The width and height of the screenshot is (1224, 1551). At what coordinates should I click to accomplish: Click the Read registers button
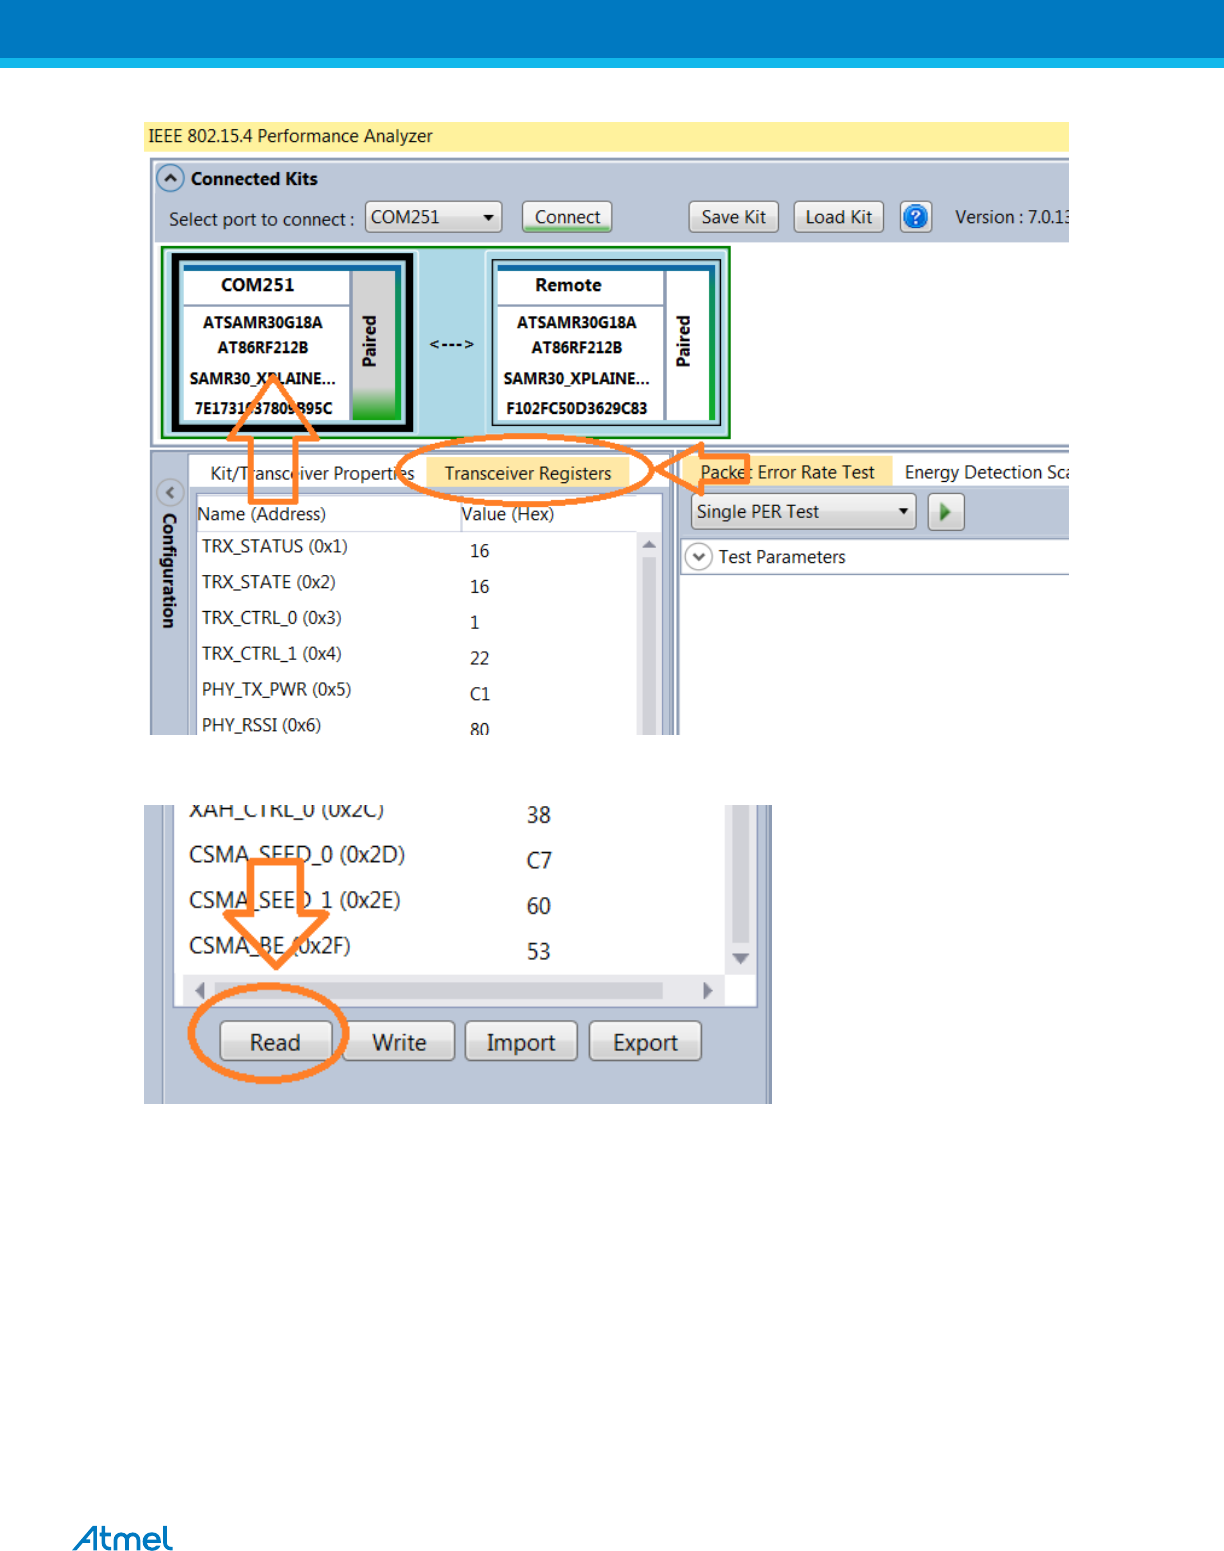(275, 1042)
